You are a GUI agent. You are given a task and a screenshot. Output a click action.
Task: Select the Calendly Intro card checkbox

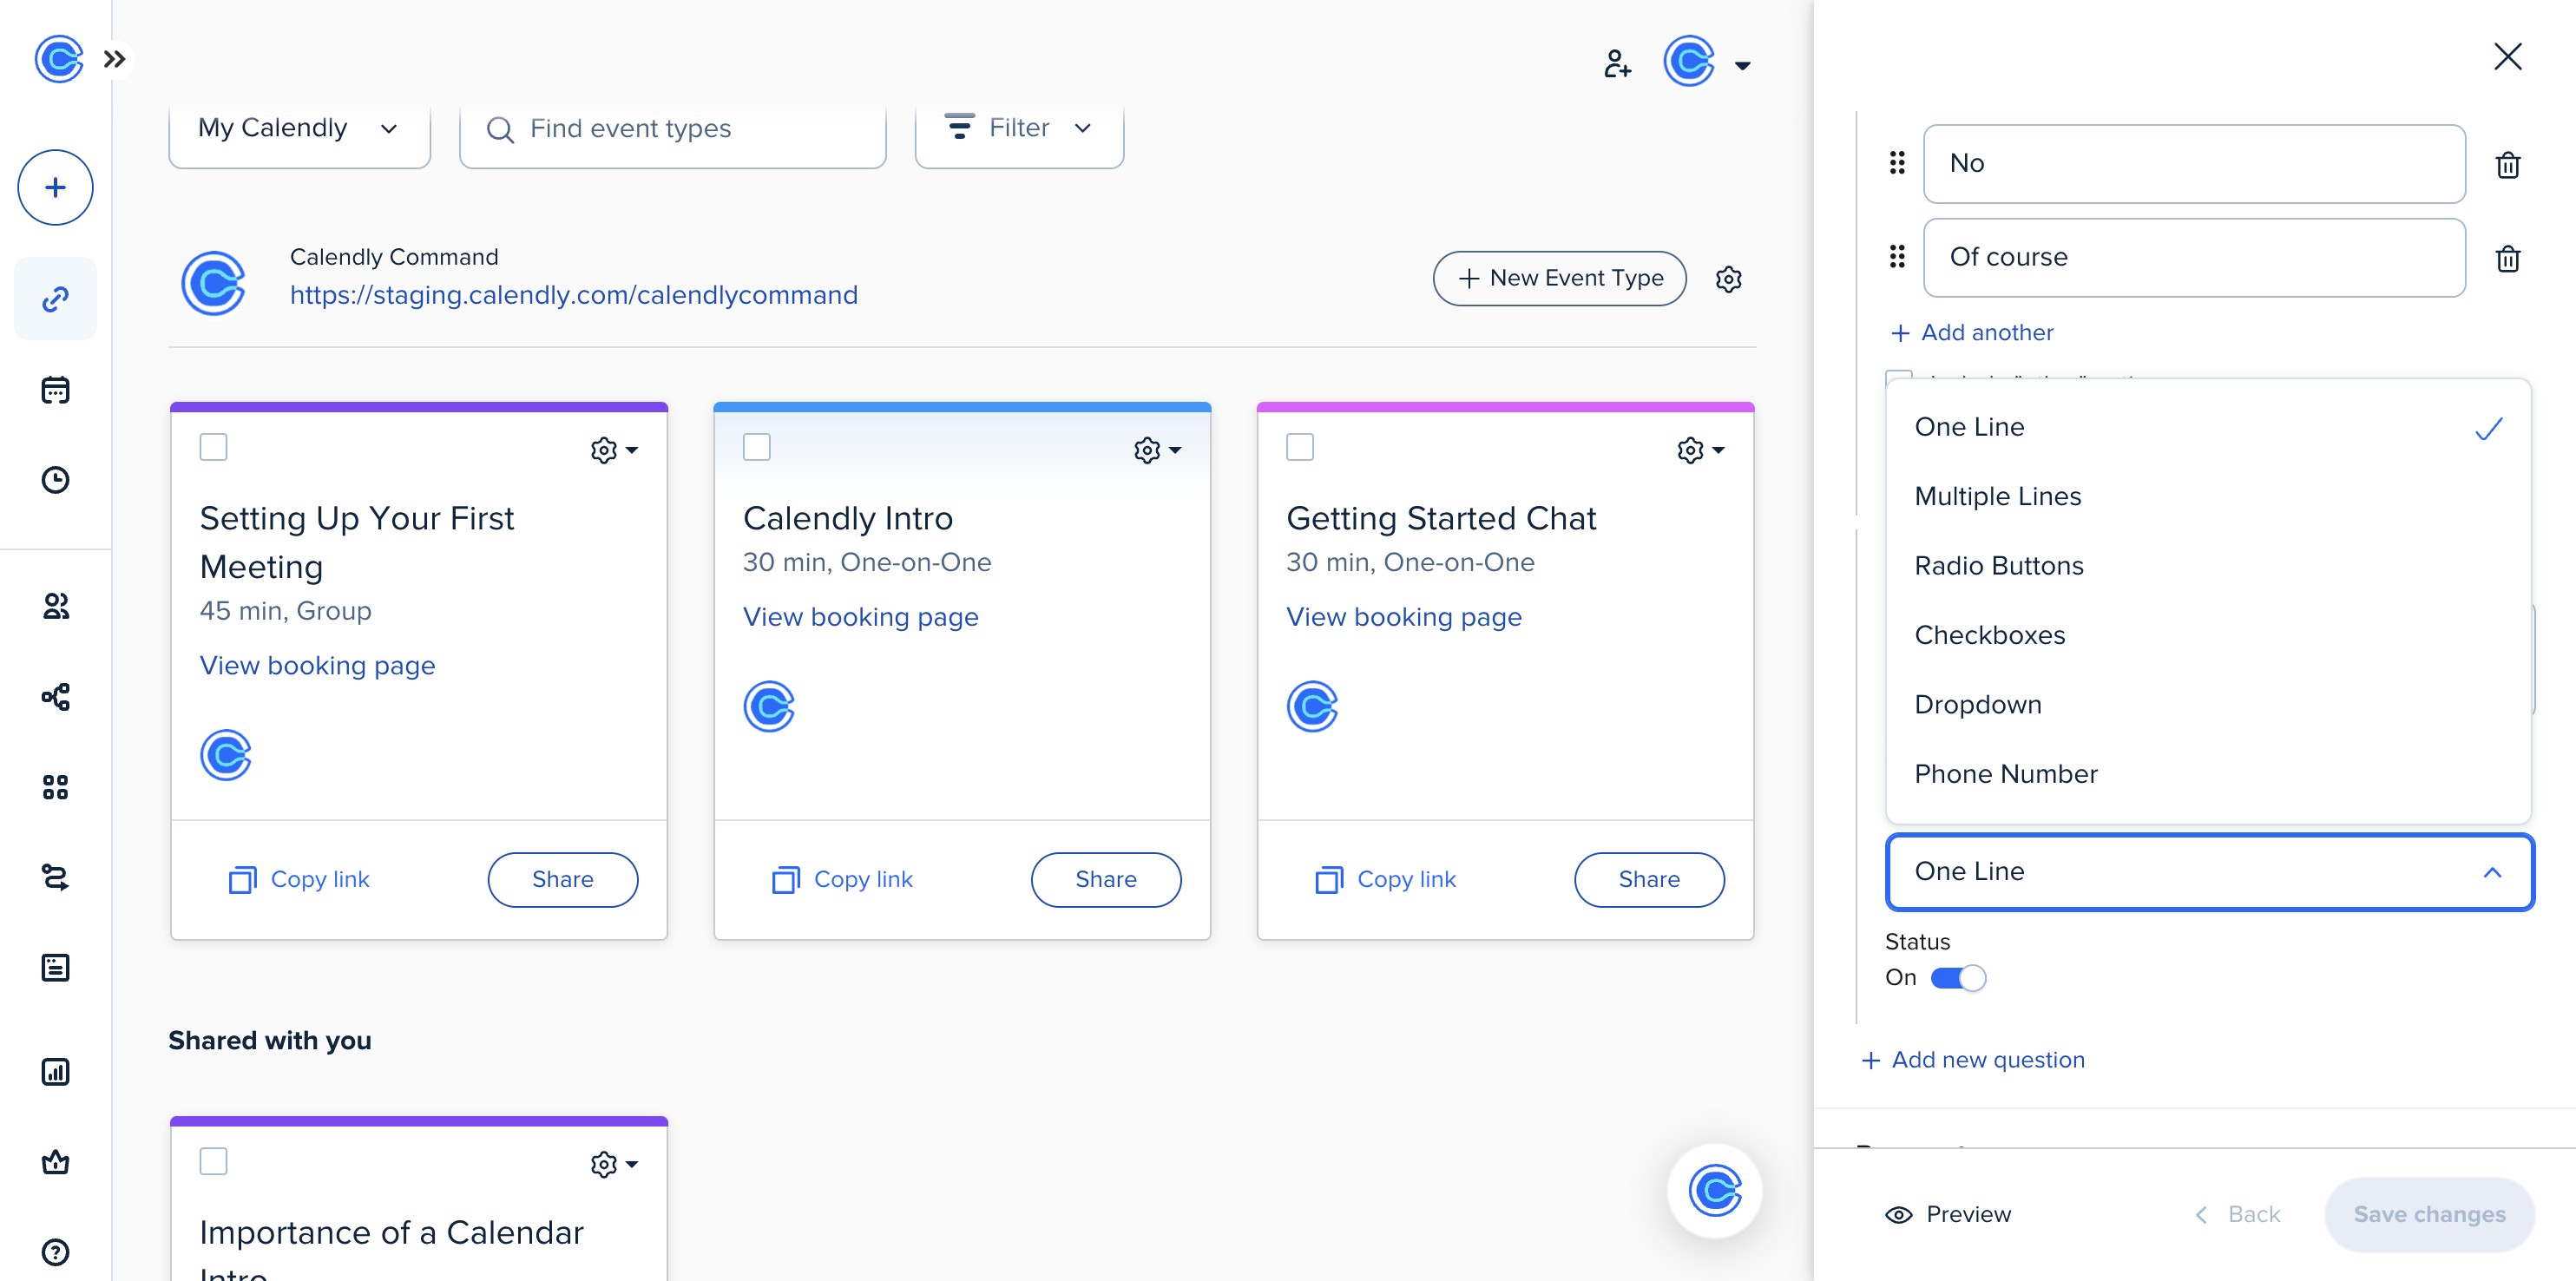[757, 447]
